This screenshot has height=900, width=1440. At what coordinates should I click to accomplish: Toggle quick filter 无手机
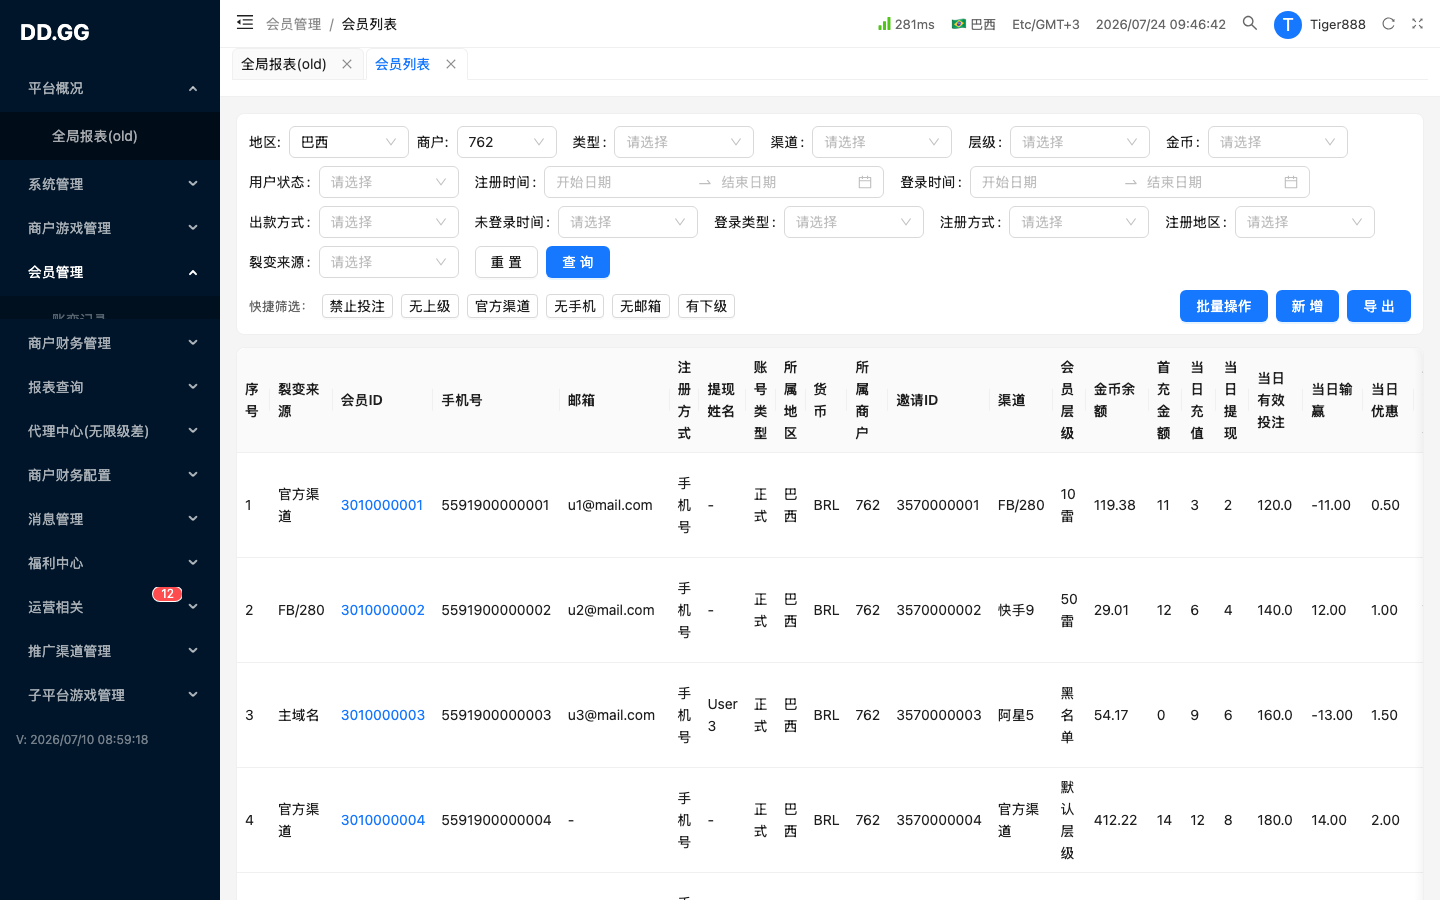click(x=575, y=306)
